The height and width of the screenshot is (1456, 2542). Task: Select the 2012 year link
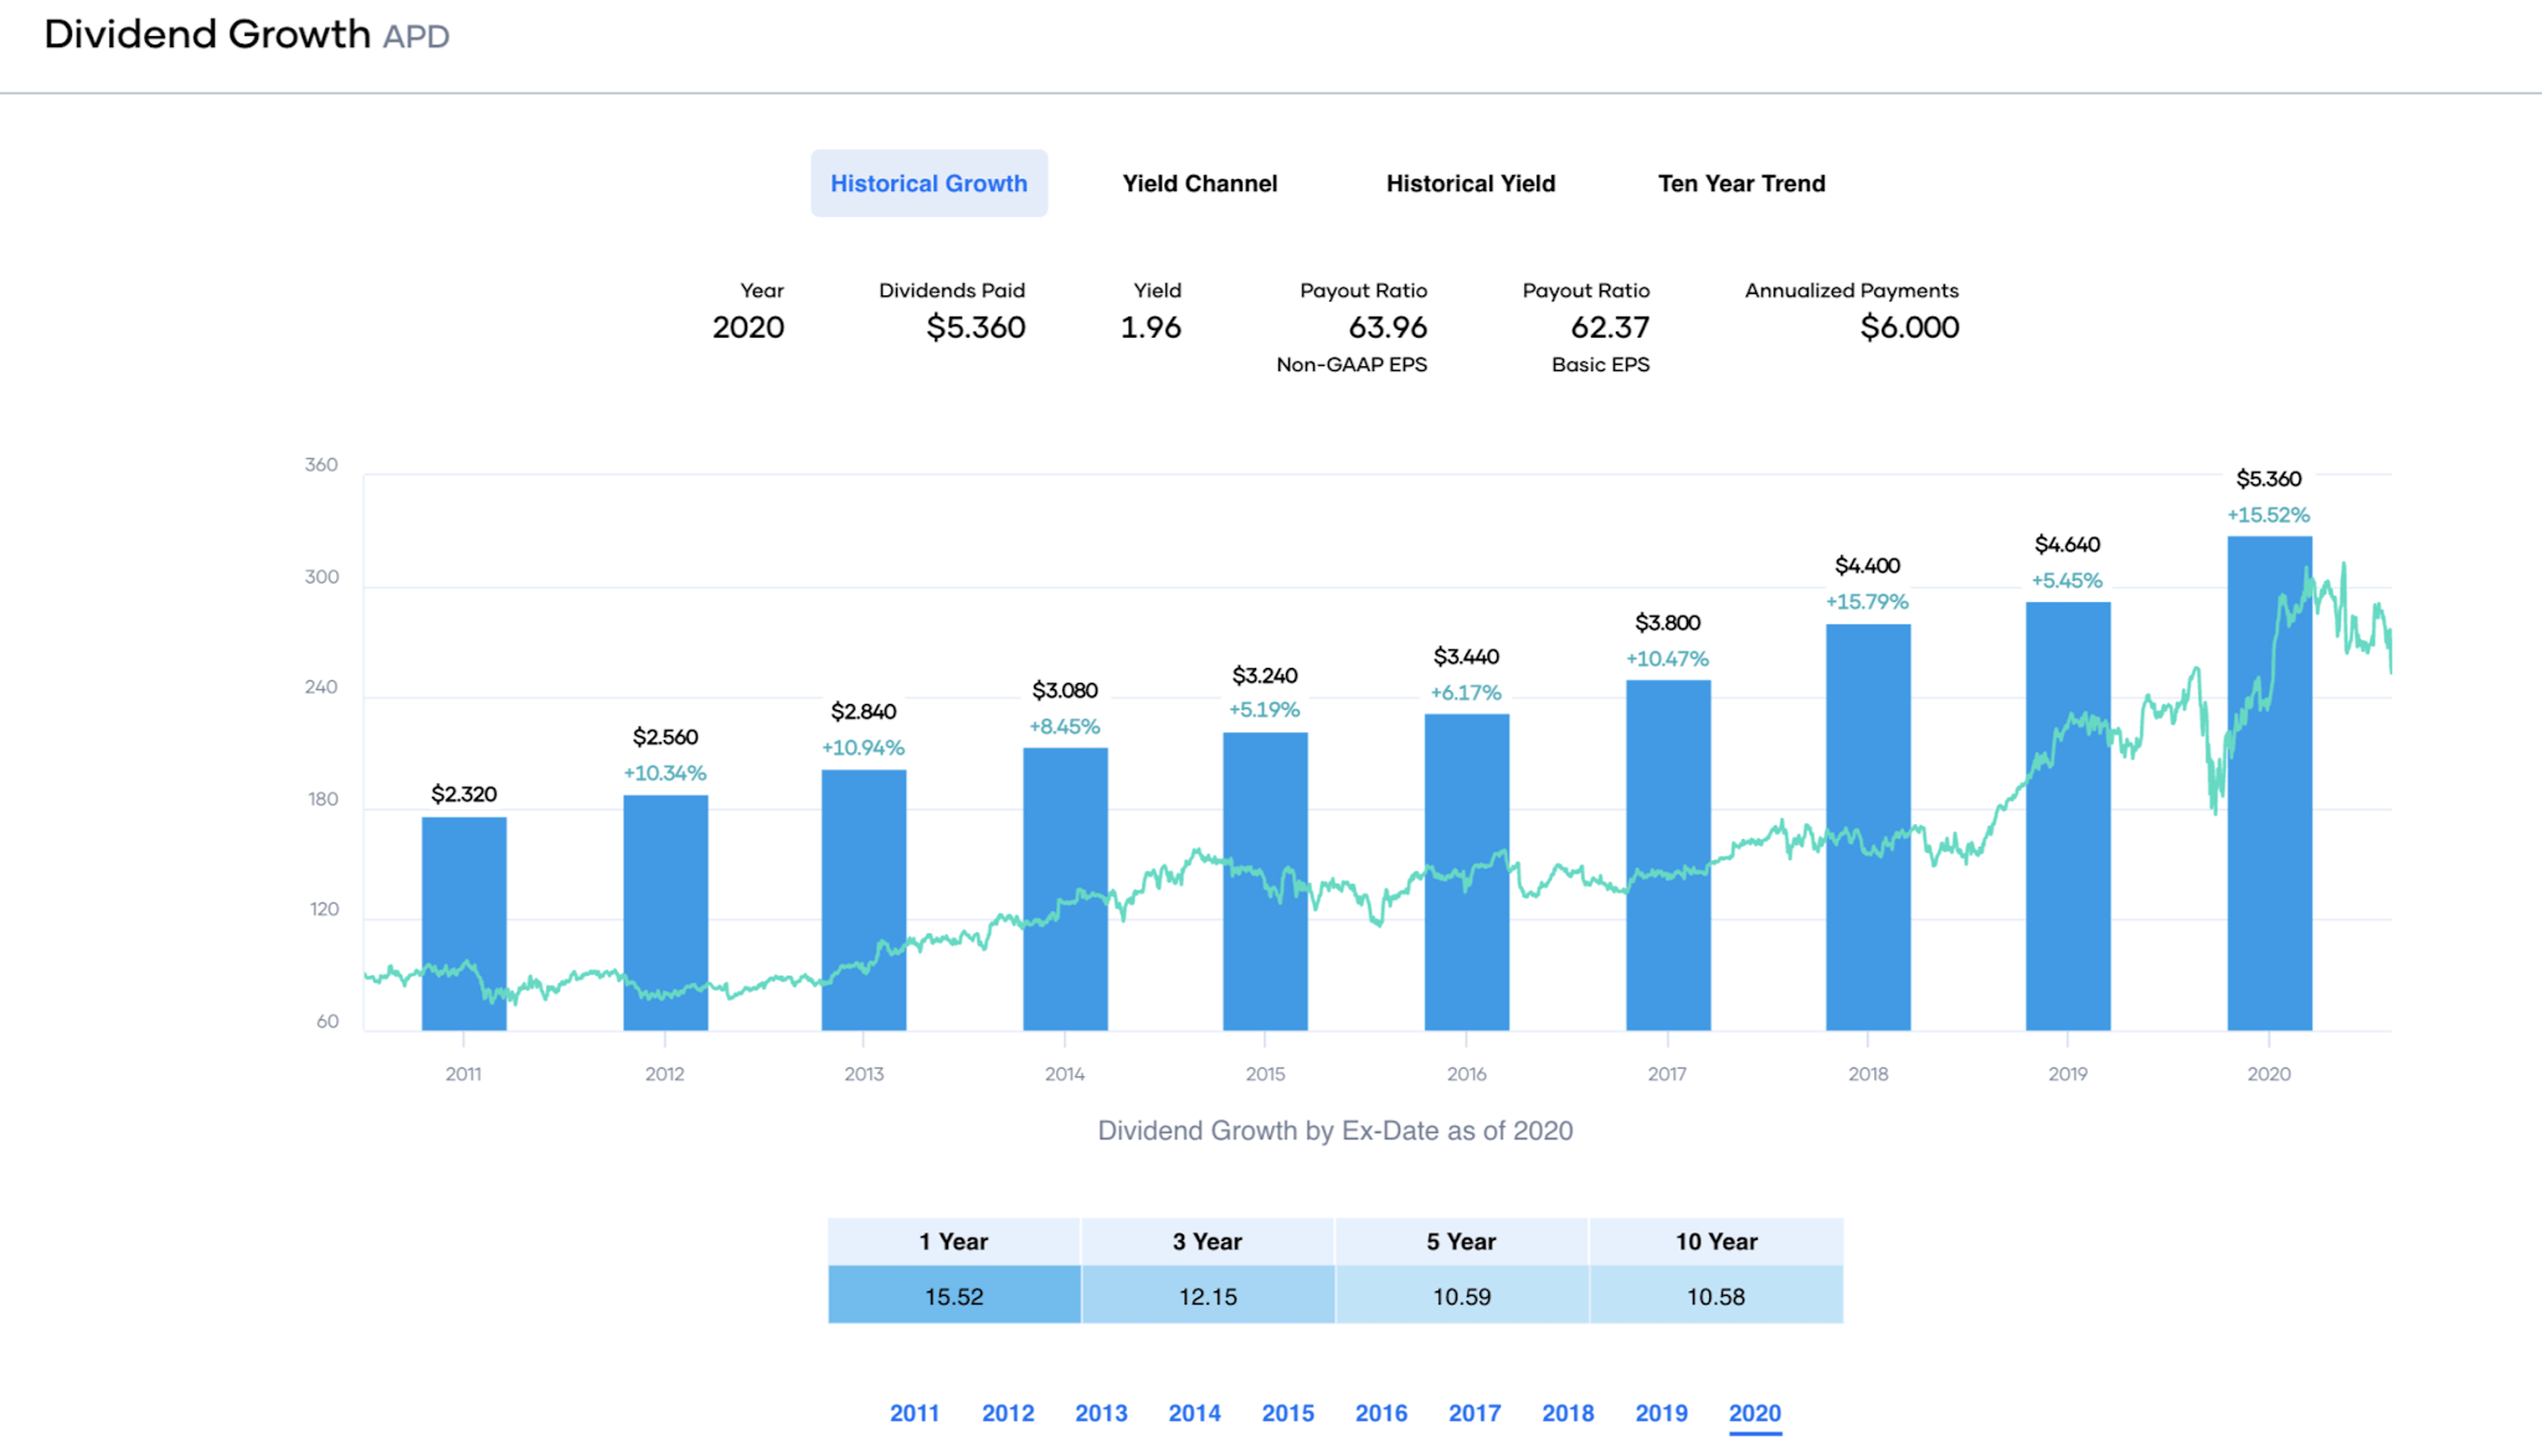pyautogui.click(x=1007, y=1412)
